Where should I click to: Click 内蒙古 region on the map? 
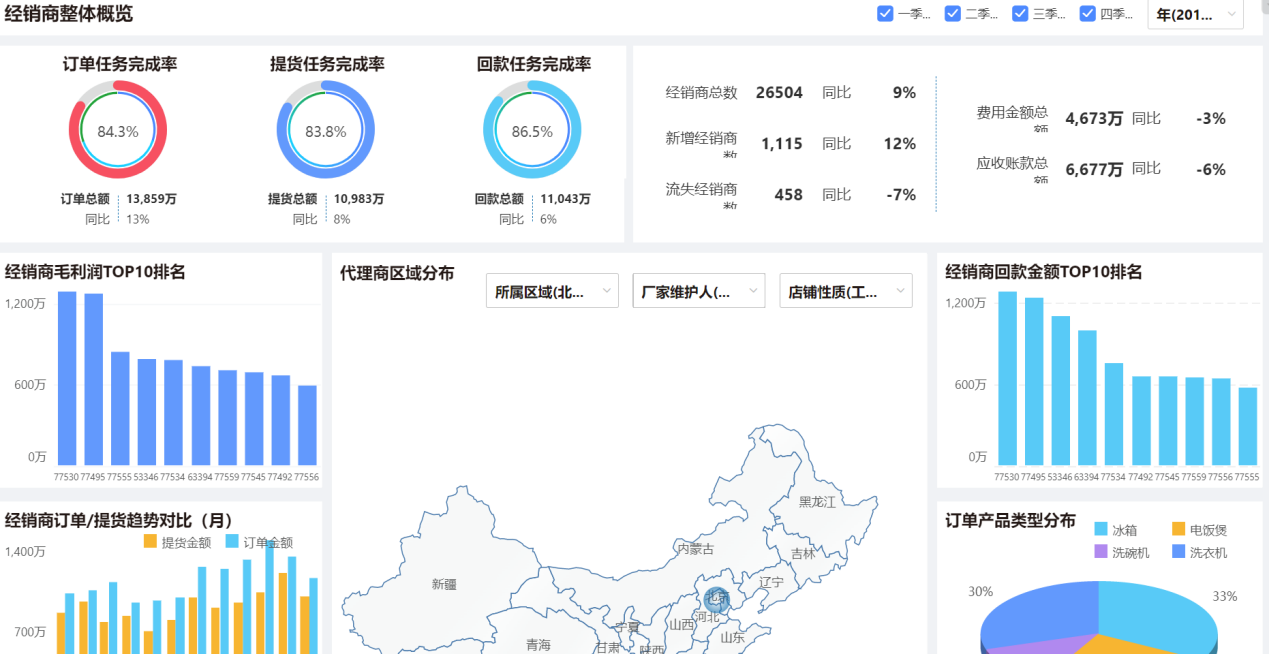tap(695, 549)
